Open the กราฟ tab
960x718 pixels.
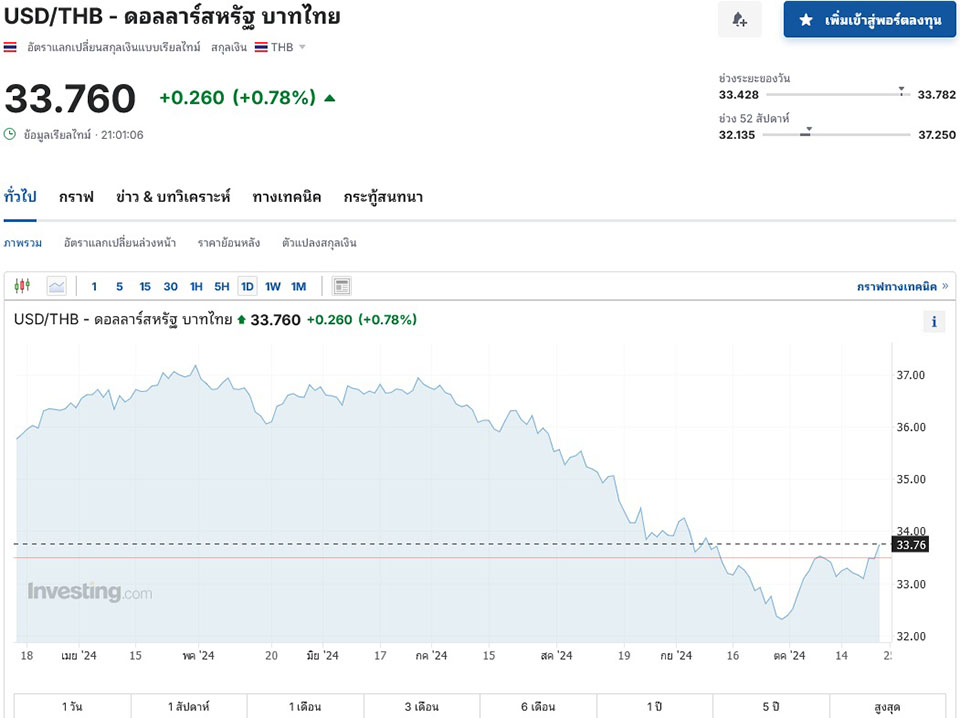[x=76, y=197]
